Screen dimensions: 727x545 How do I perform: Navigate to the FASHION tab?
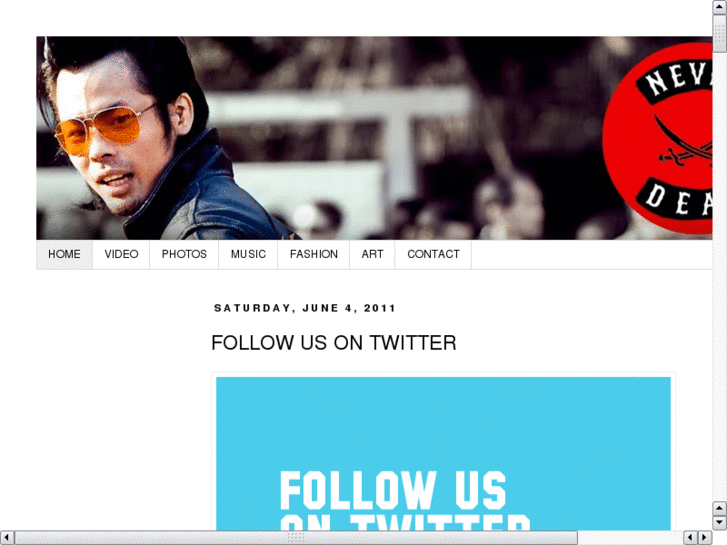[313, 254]
